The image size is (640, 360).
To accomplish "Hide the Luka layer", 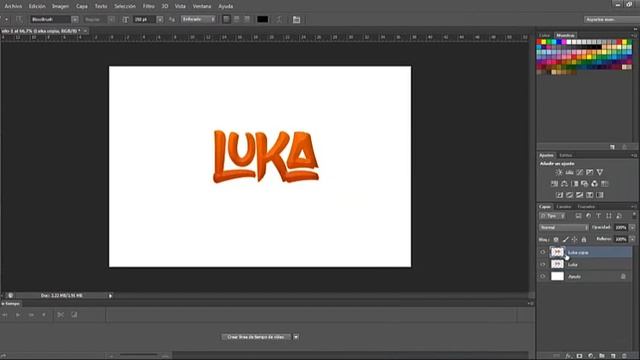I will (x=542, y=264).
